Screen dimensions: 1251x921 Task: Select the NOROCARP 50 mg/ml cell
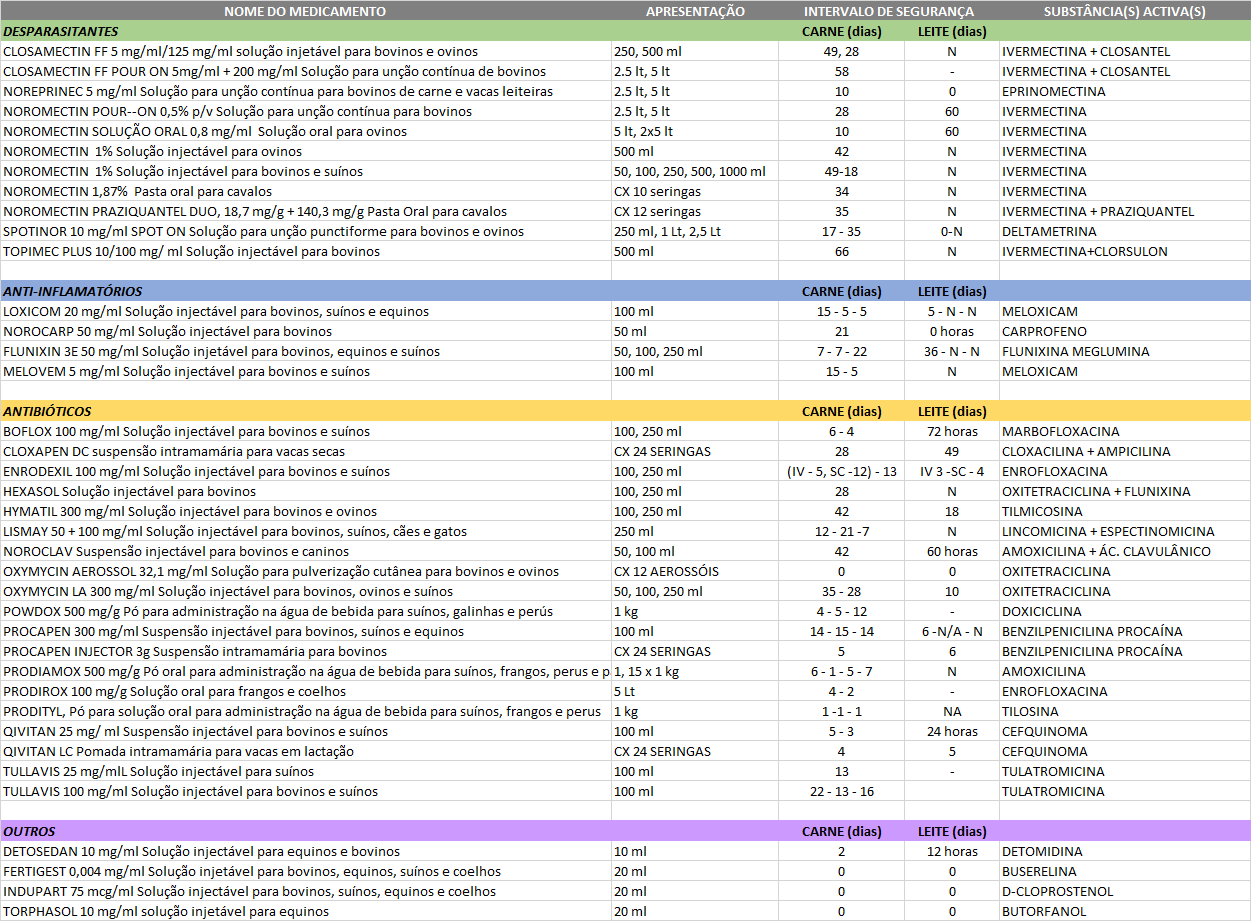[x=305, y=331]
